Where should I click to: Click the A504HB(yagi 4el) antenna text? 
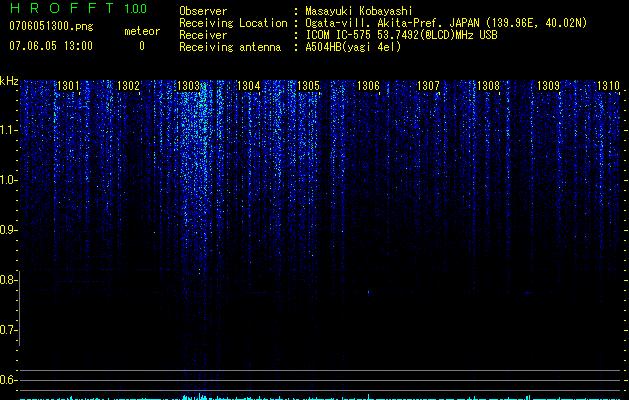pyautogui.click(x=353, y=47)
